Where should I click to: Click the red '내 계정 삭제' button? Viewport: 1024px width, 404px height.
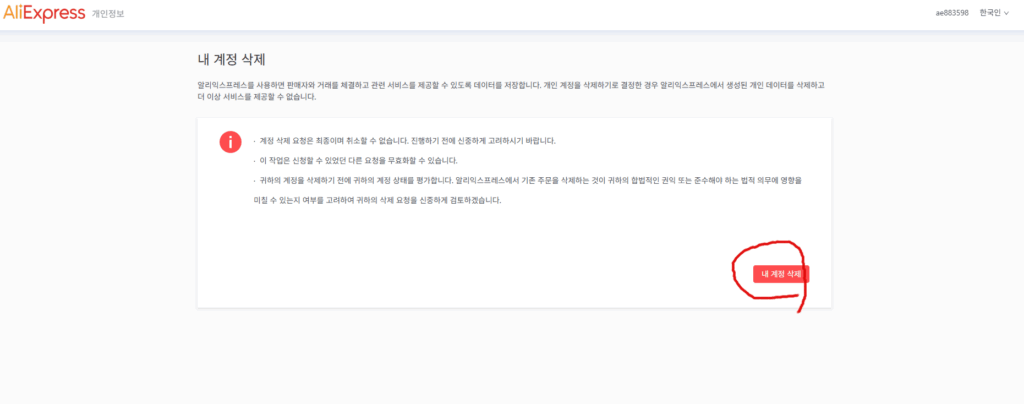780,274
